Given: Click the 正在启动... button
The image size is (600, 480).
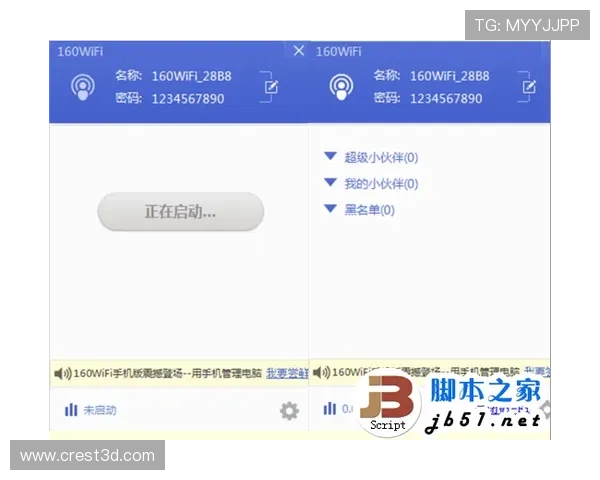Looking at the screenshot, I should click(x=181, y=212).
